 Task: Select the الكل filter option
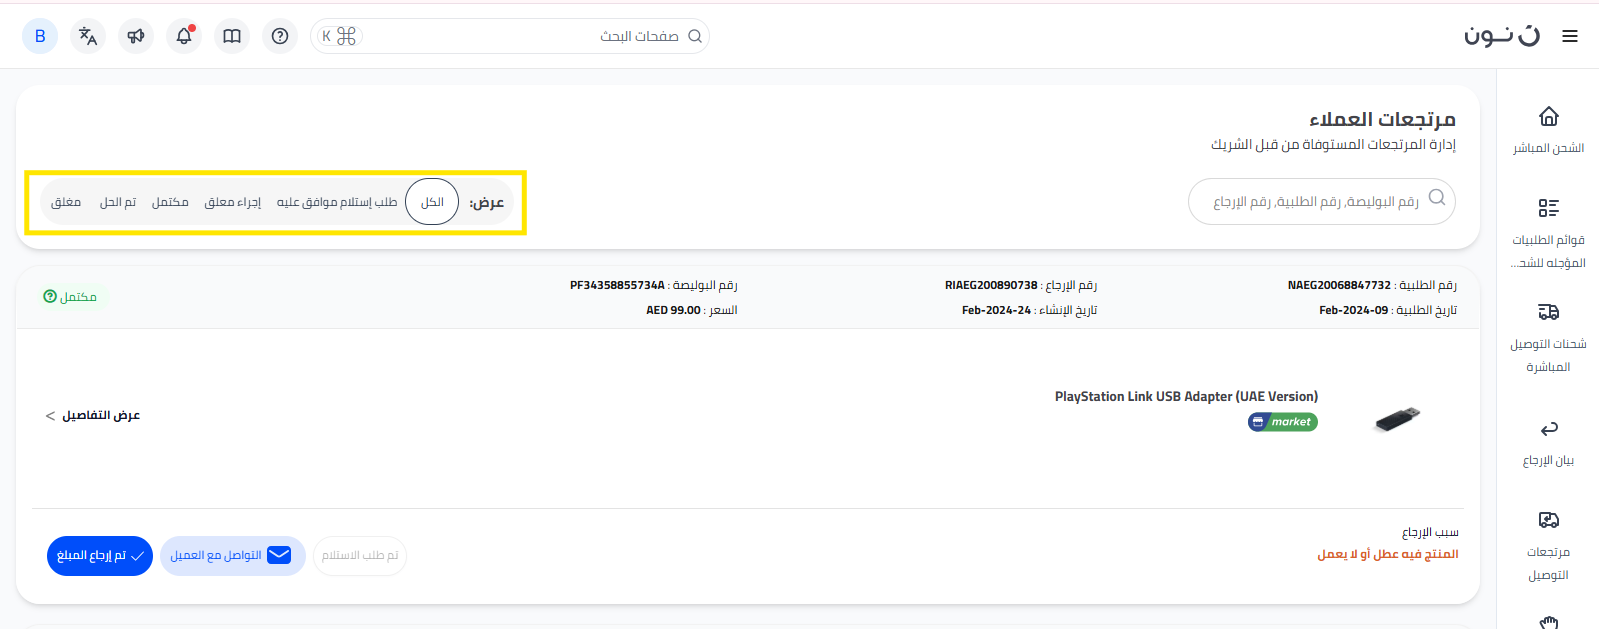pyautogui.click(x=432, y=202)
